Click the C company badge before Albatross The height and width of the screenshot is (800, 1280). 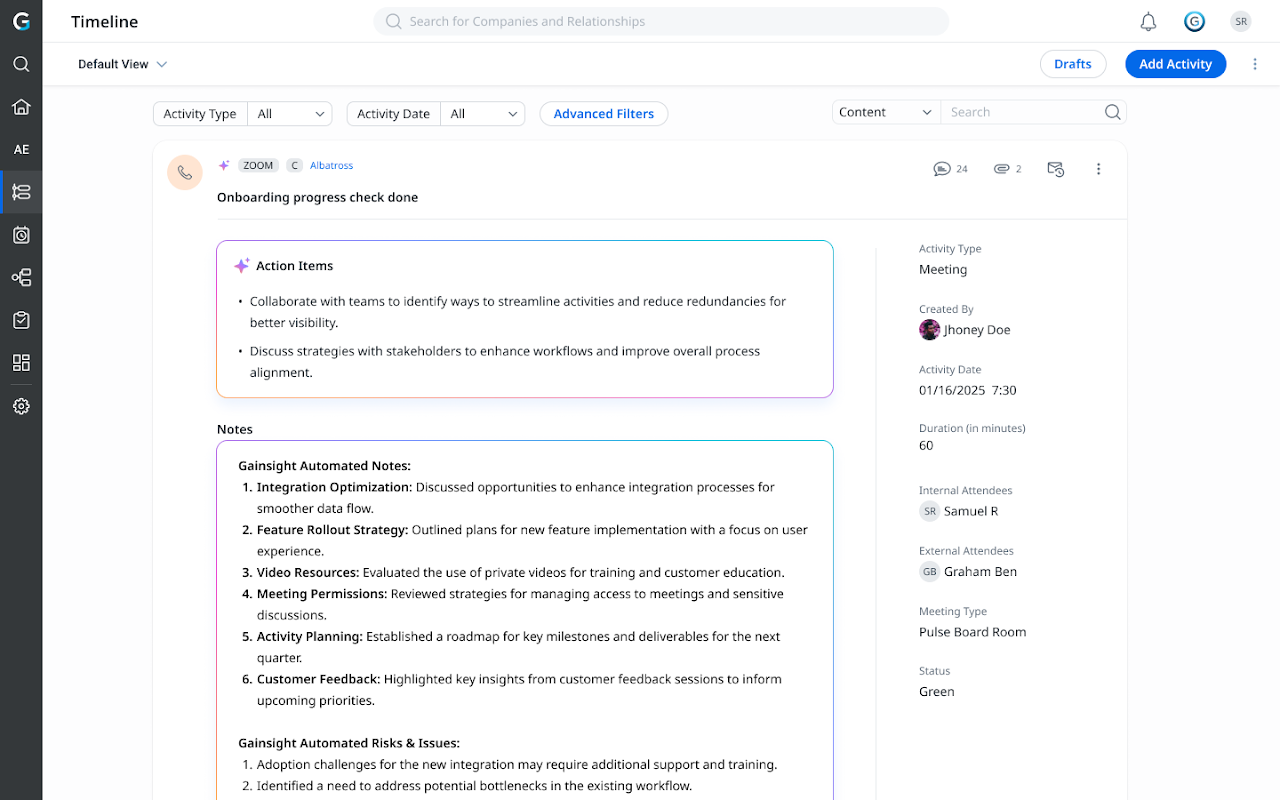295,166
